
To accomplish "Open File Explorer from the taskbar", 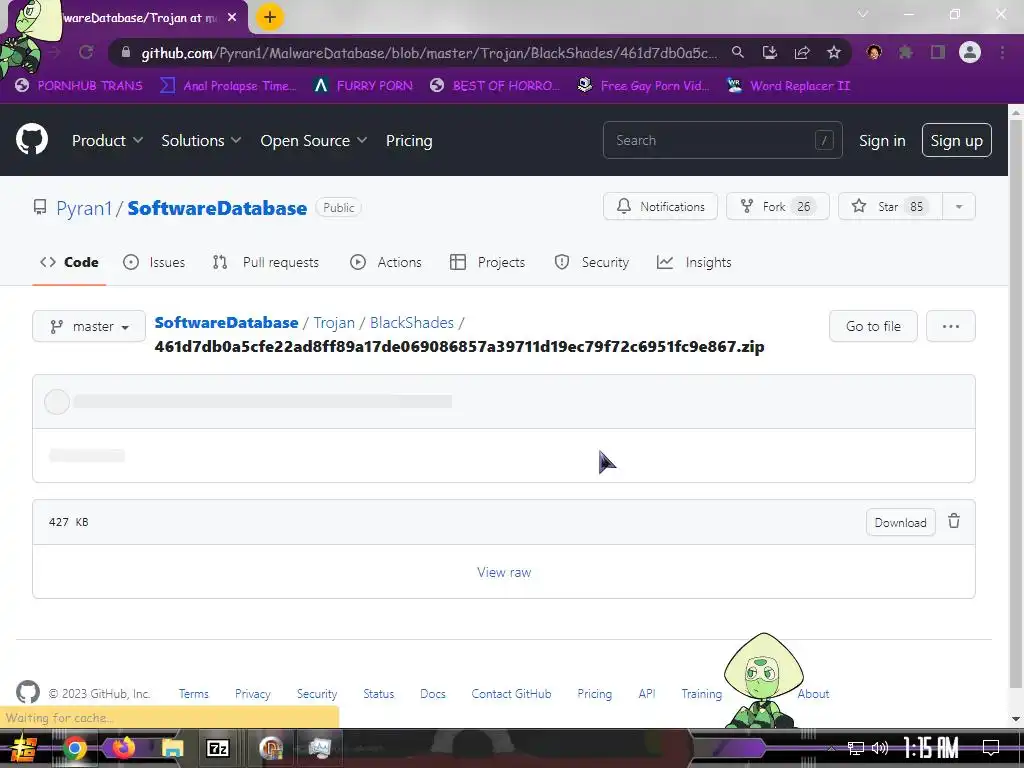I will point(172,748).
